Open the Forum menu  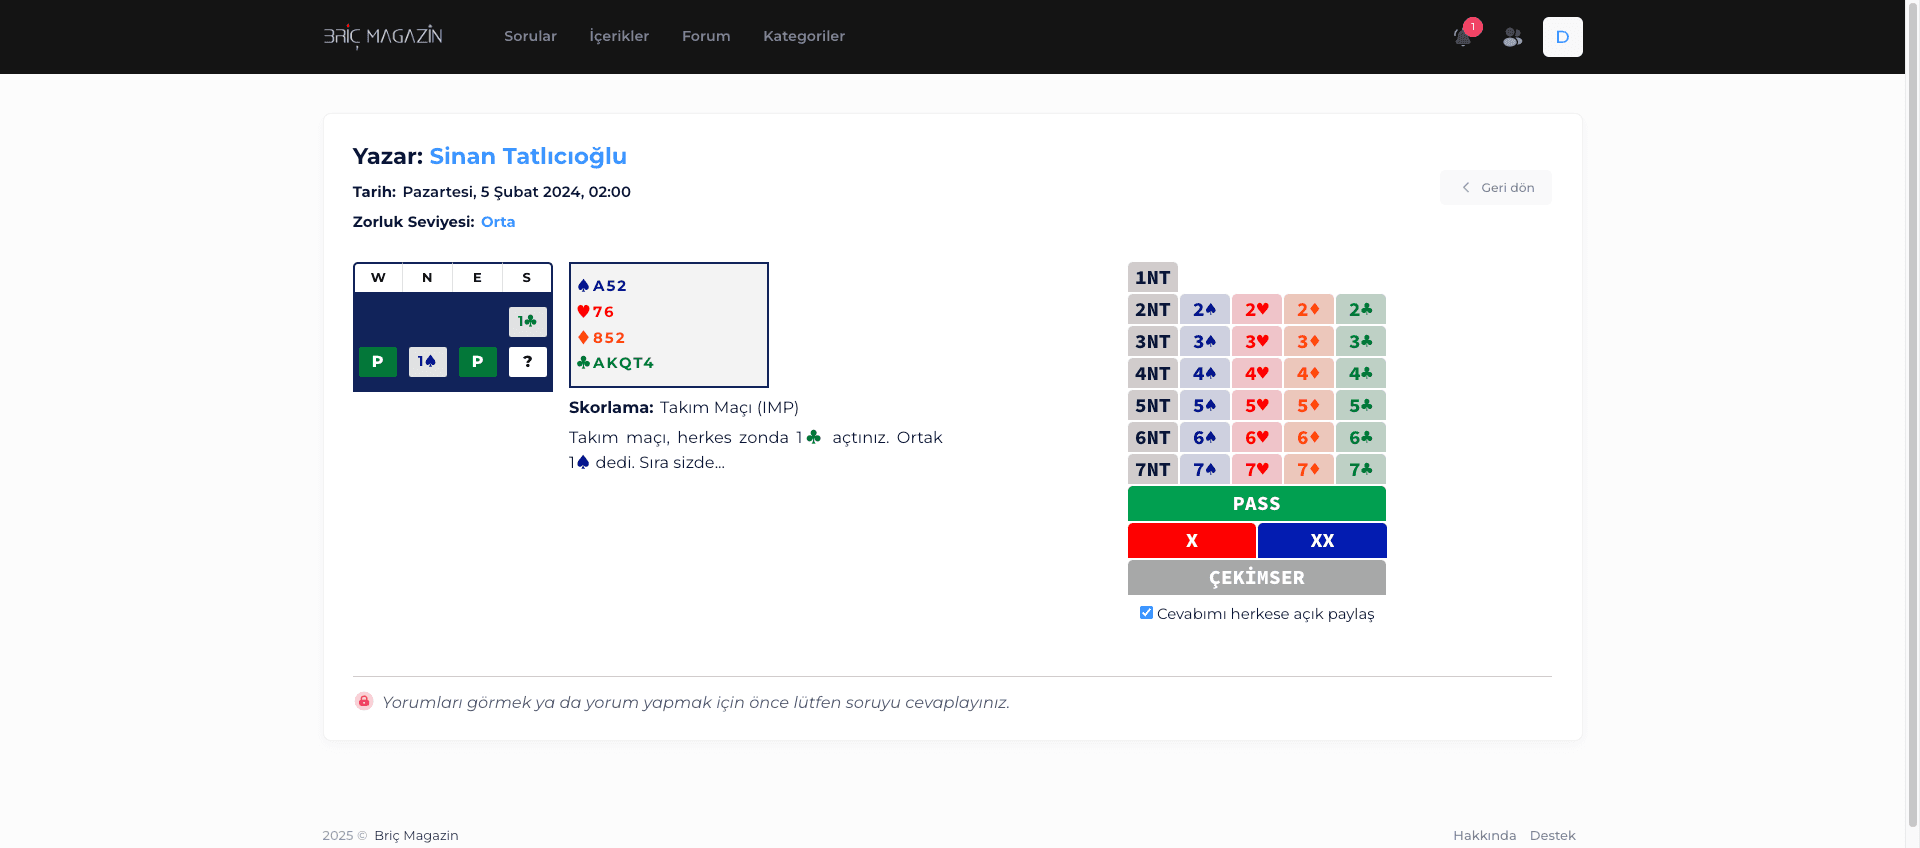(706, 36)
